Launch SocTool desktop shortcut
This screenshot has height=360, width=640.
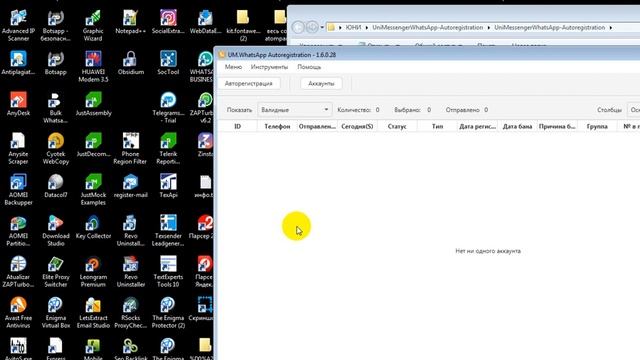[168, 63]
